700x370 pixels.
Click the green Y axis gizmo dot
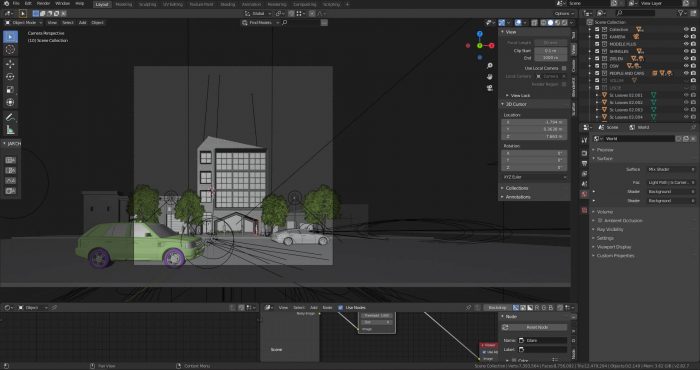click(x=479, y=46)
